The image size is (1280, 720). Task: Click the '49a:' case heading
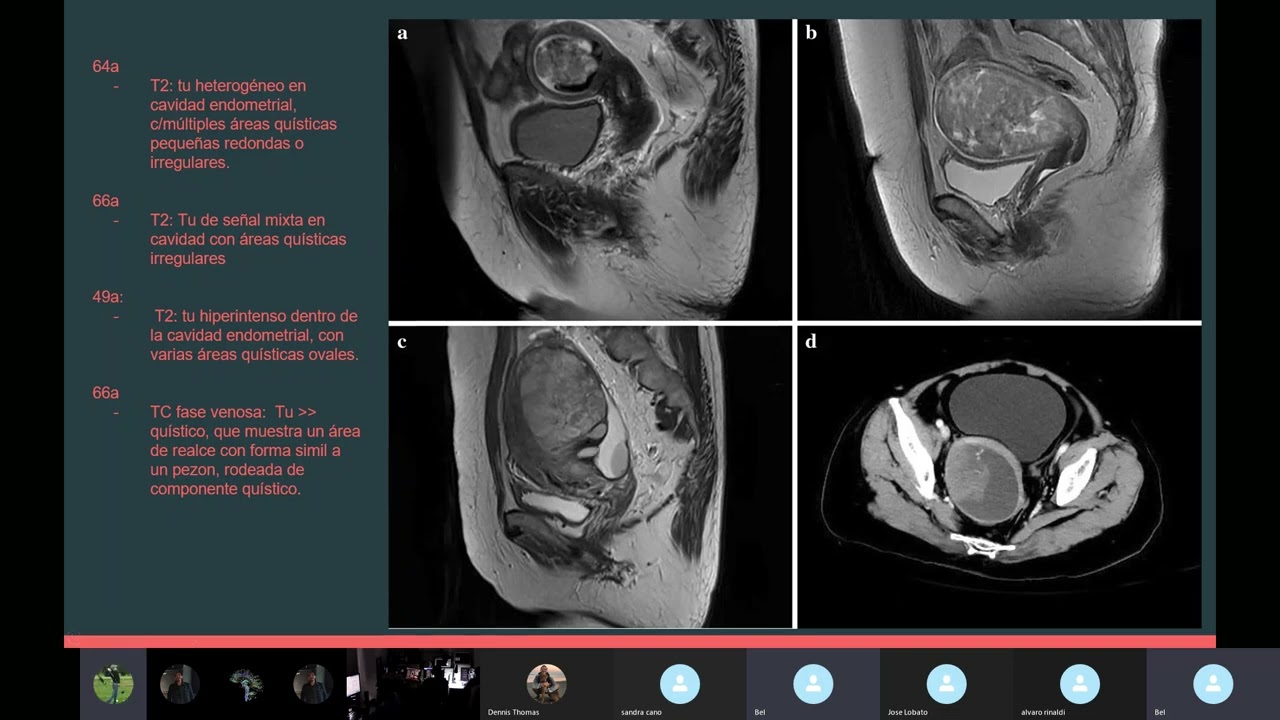[107, 297]
